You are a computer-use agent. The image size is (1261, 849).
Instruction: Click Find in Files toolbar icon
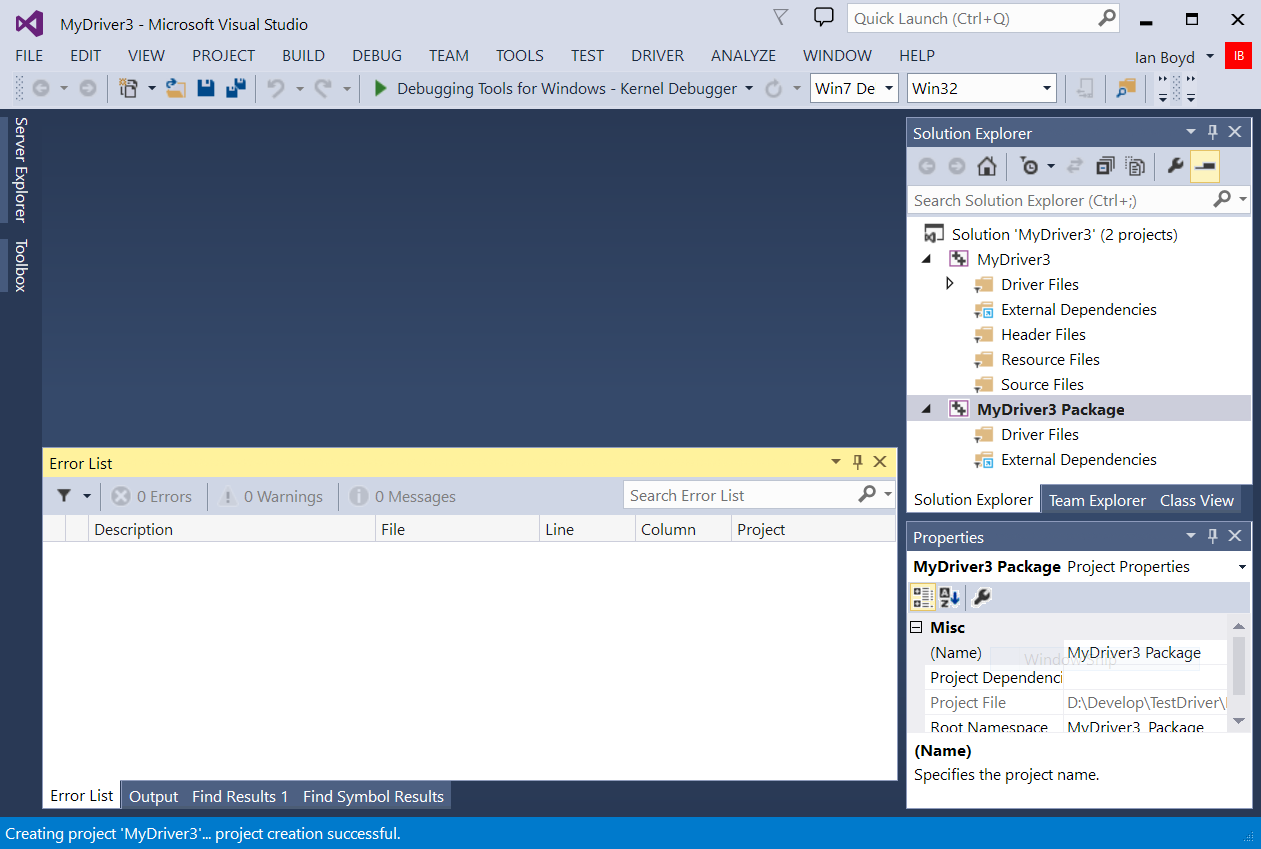[1127, 88]
